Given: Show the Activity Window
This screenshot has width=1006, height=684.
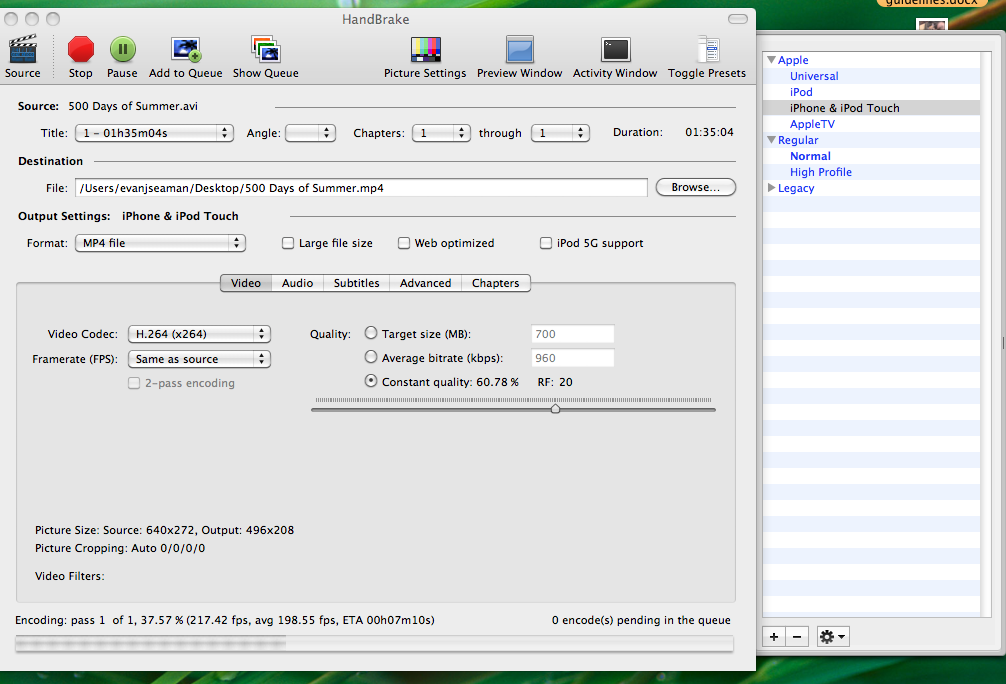Looking at the screenshot, I should (615, 49).
